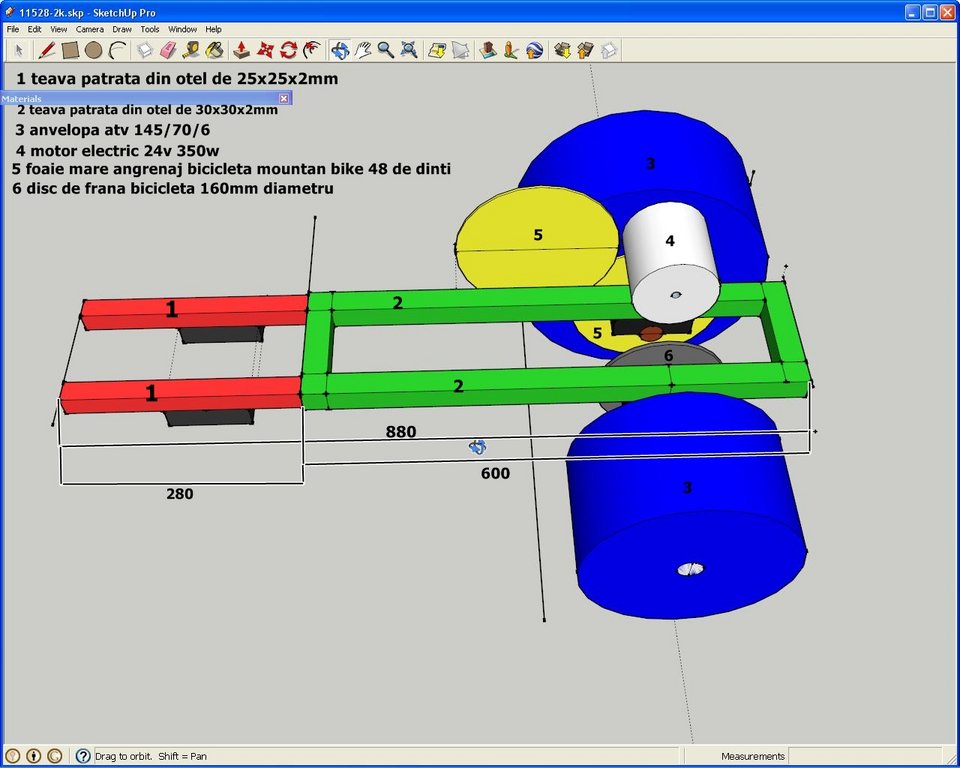The width and height of the screenshot is (960, 768).
Task: Select the Zoom magnifier tool
Action: pyautogui.click(x=386, y=50)
